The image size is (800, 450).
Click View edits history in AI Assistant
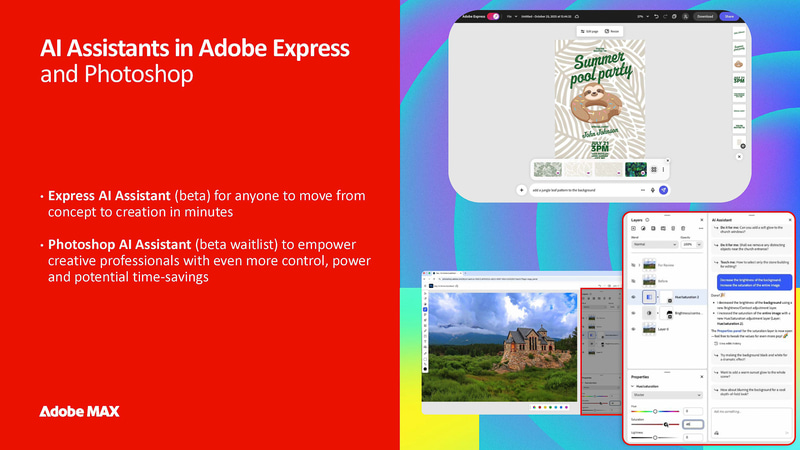tap(728, 344)
